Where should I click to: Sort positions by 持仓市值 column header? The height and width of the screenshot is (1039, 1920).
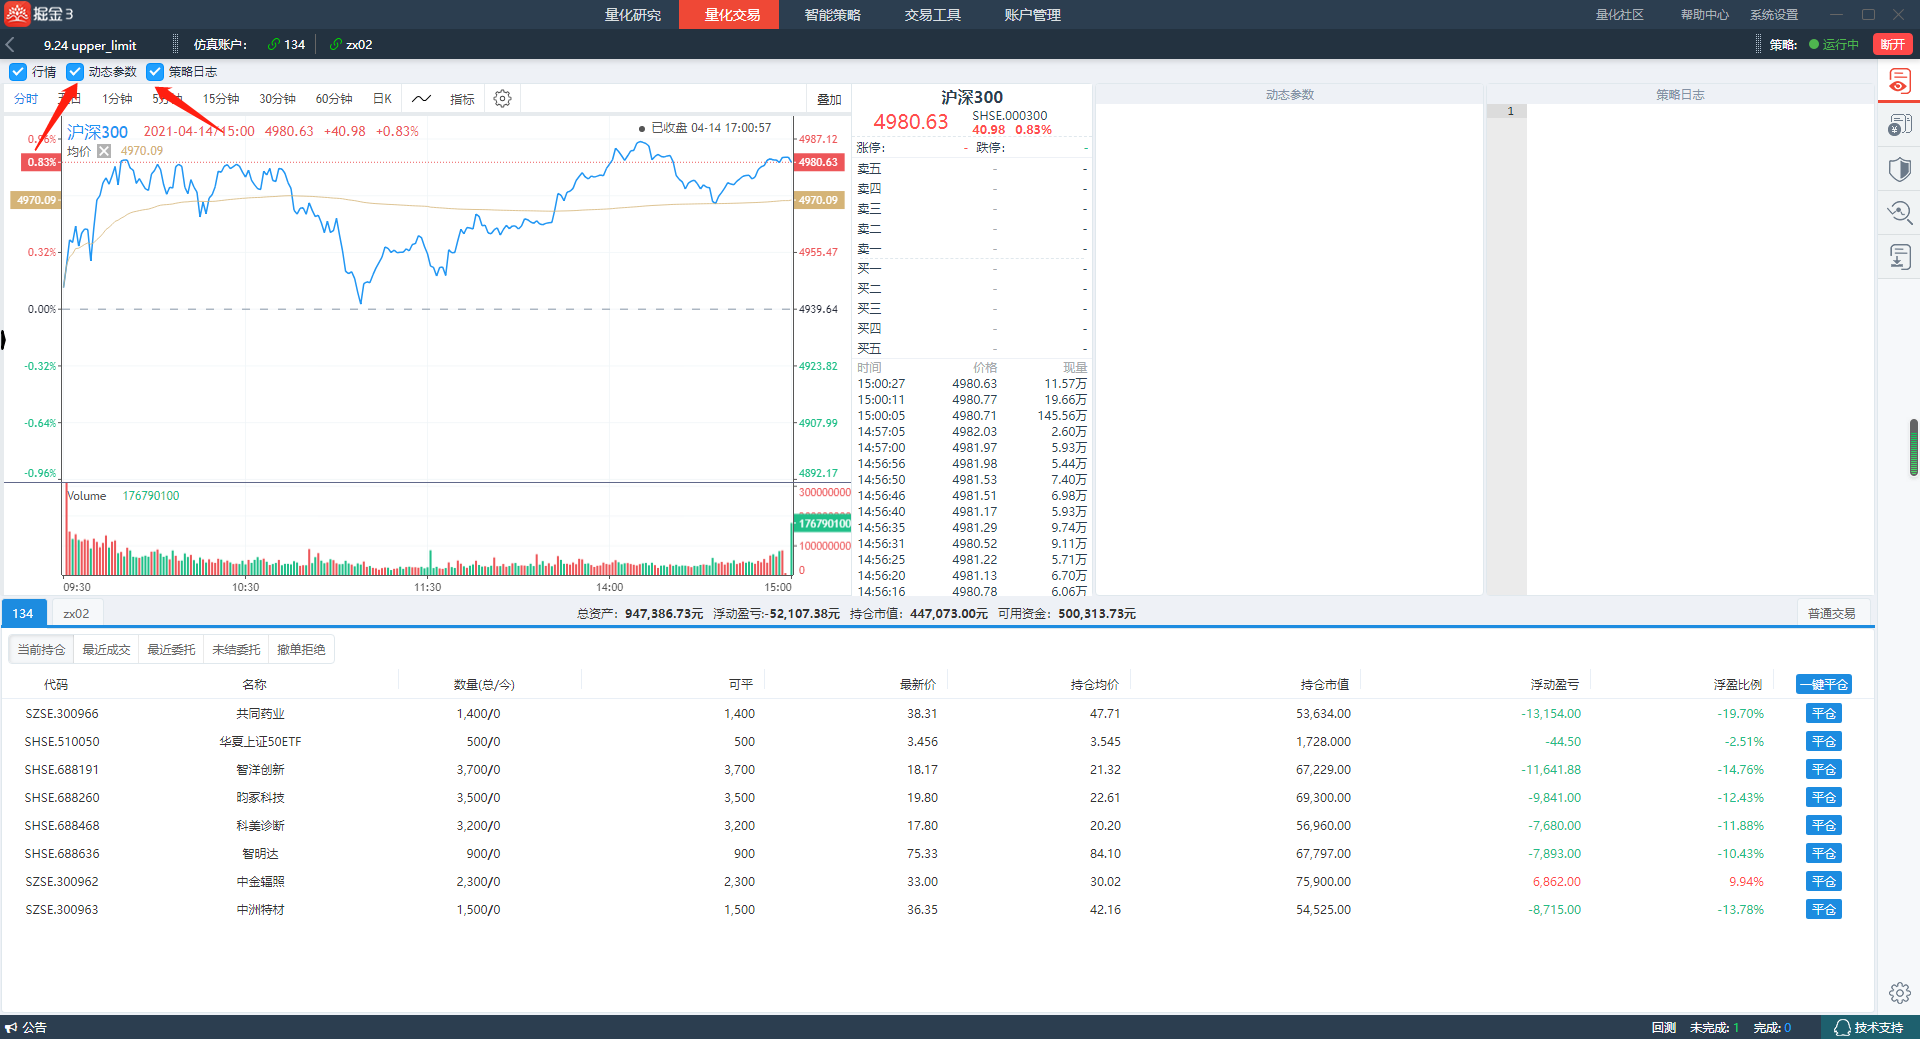1325,685
